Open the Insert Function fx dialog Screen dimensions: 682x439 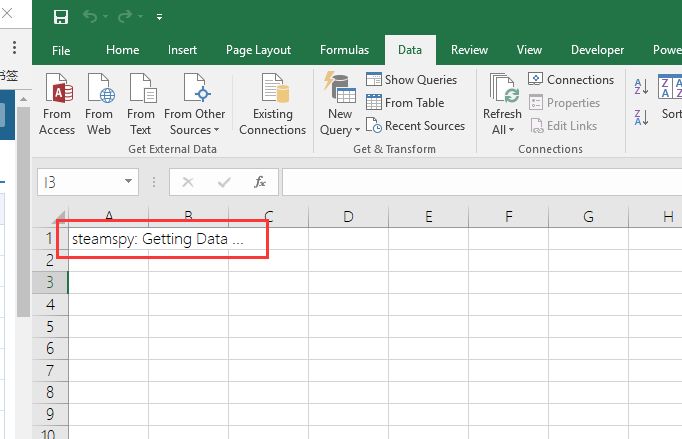coord(260,182)
